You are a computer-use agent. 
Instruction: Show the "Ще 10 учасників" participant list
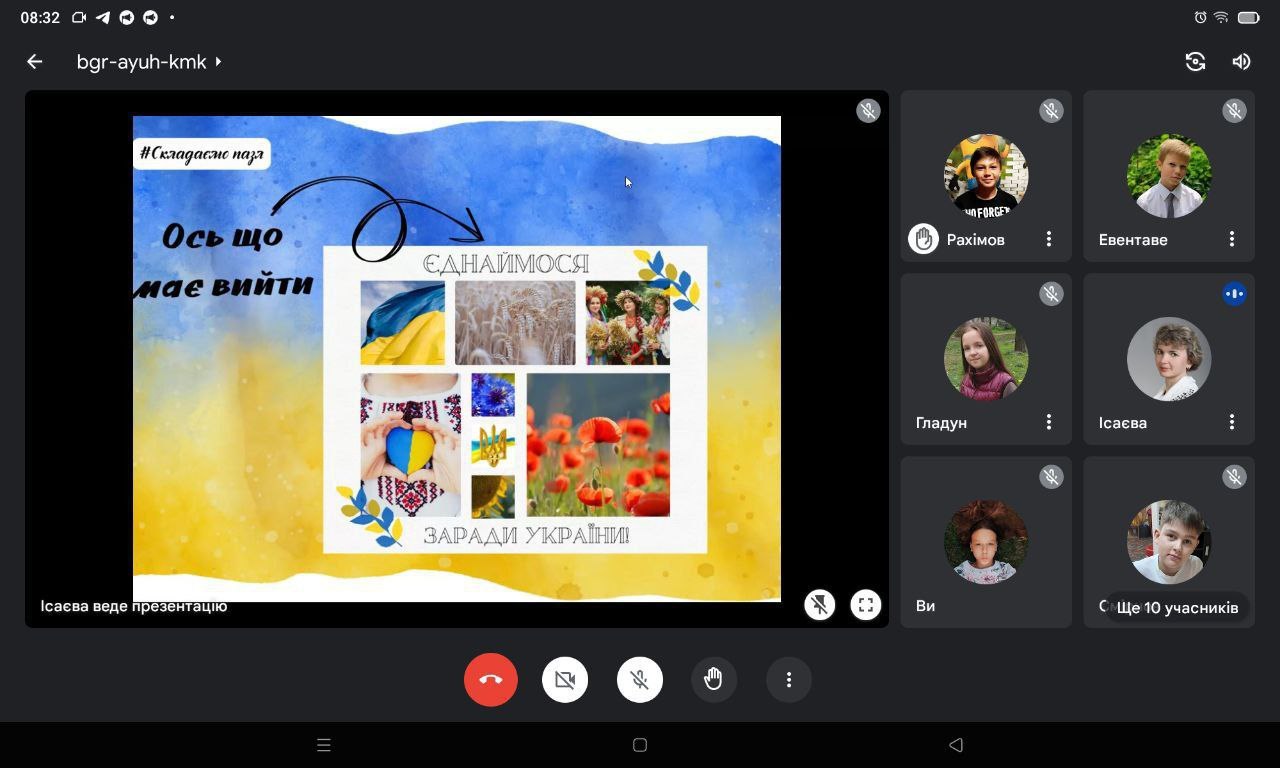[1176, 607]
